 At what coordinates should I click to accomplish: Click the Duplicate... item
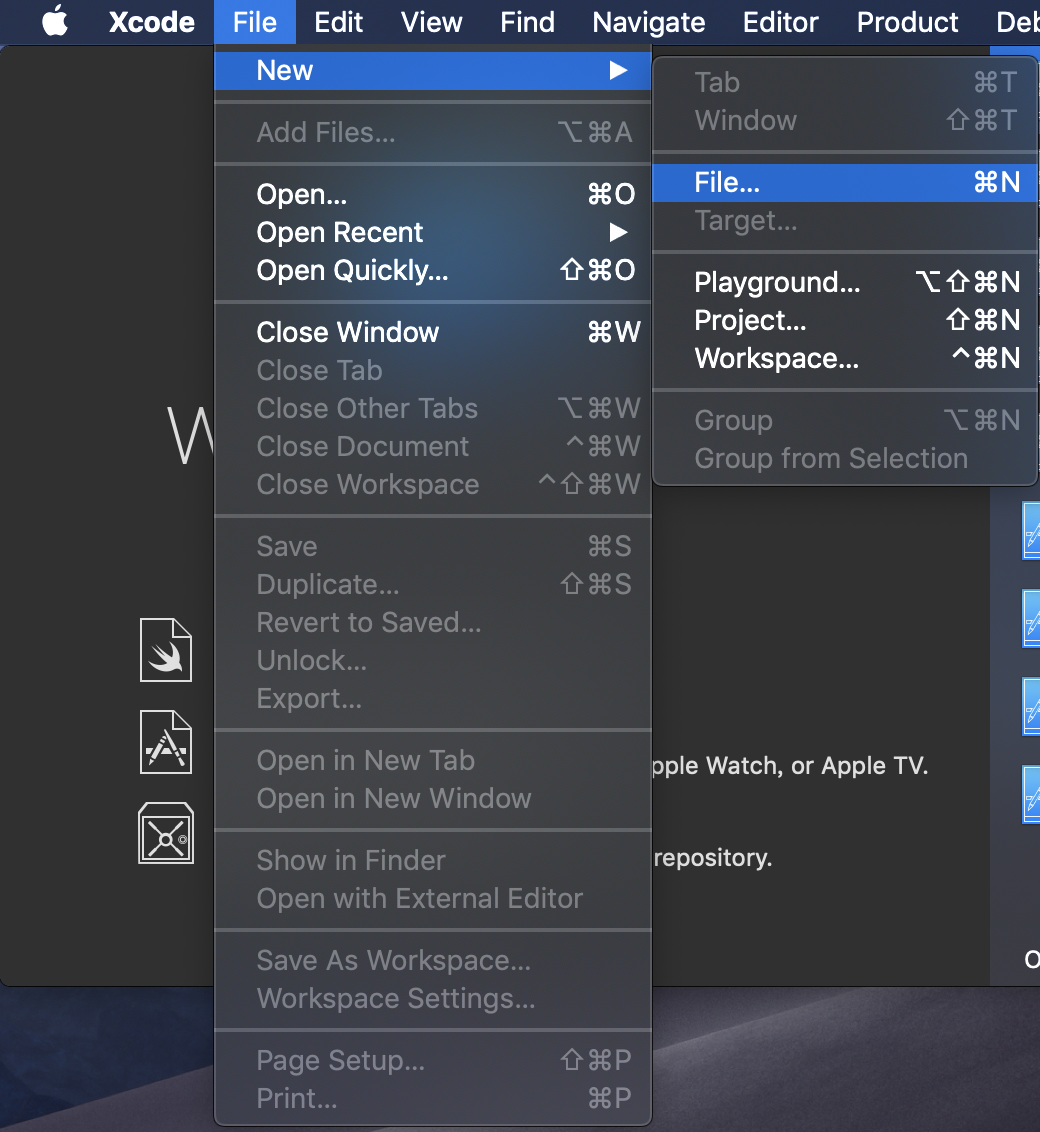[433, 585]
